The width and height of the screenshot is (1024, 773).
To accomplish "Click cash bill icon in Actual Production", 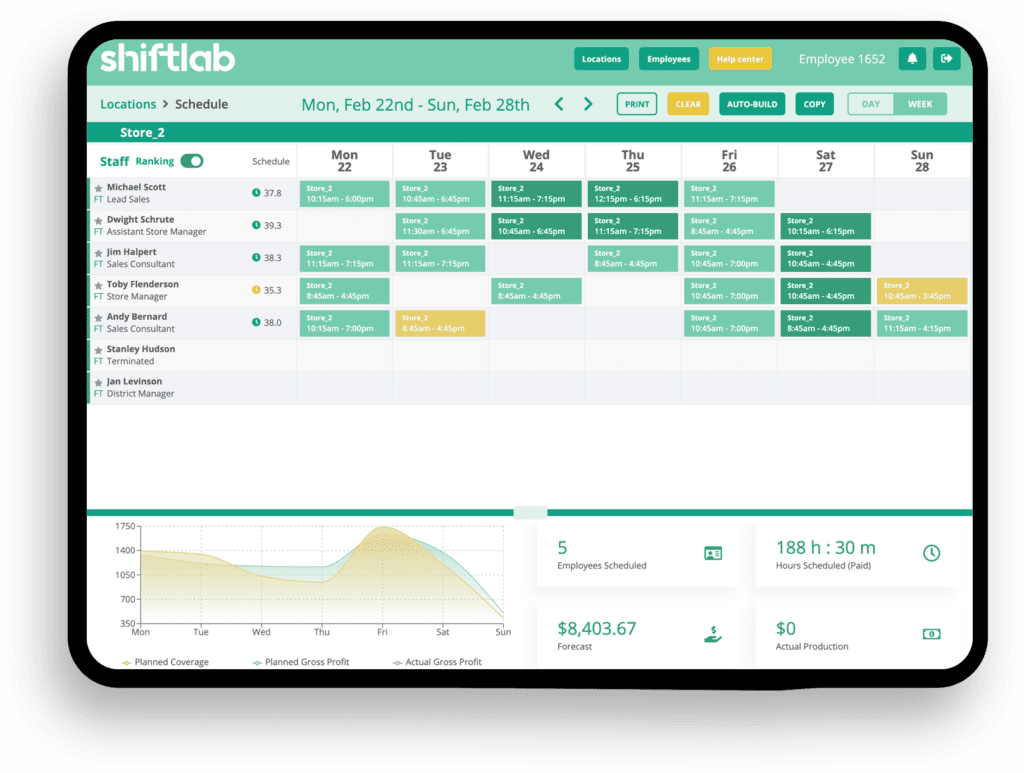I will click(931, 634).
